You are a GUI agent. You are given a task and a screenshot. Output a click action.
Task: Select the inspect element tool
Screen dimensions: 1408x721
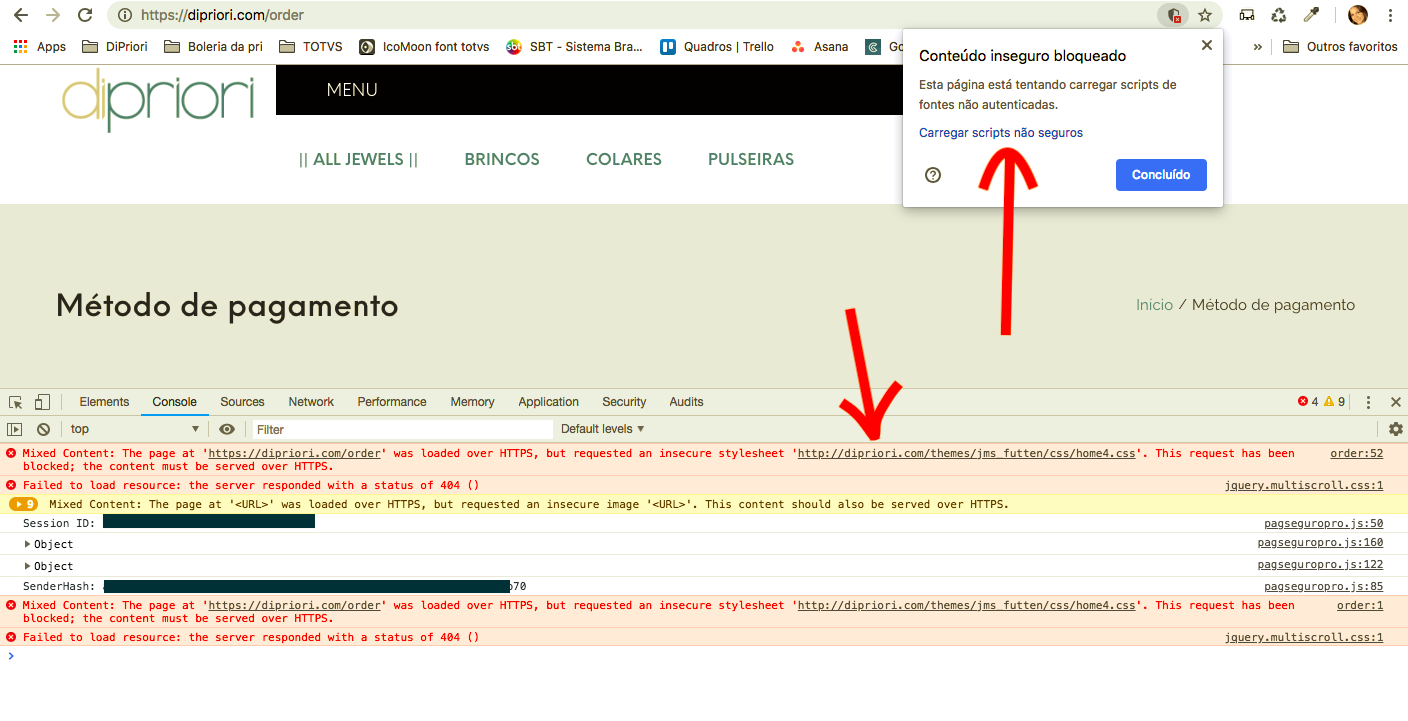coord(16,402)
